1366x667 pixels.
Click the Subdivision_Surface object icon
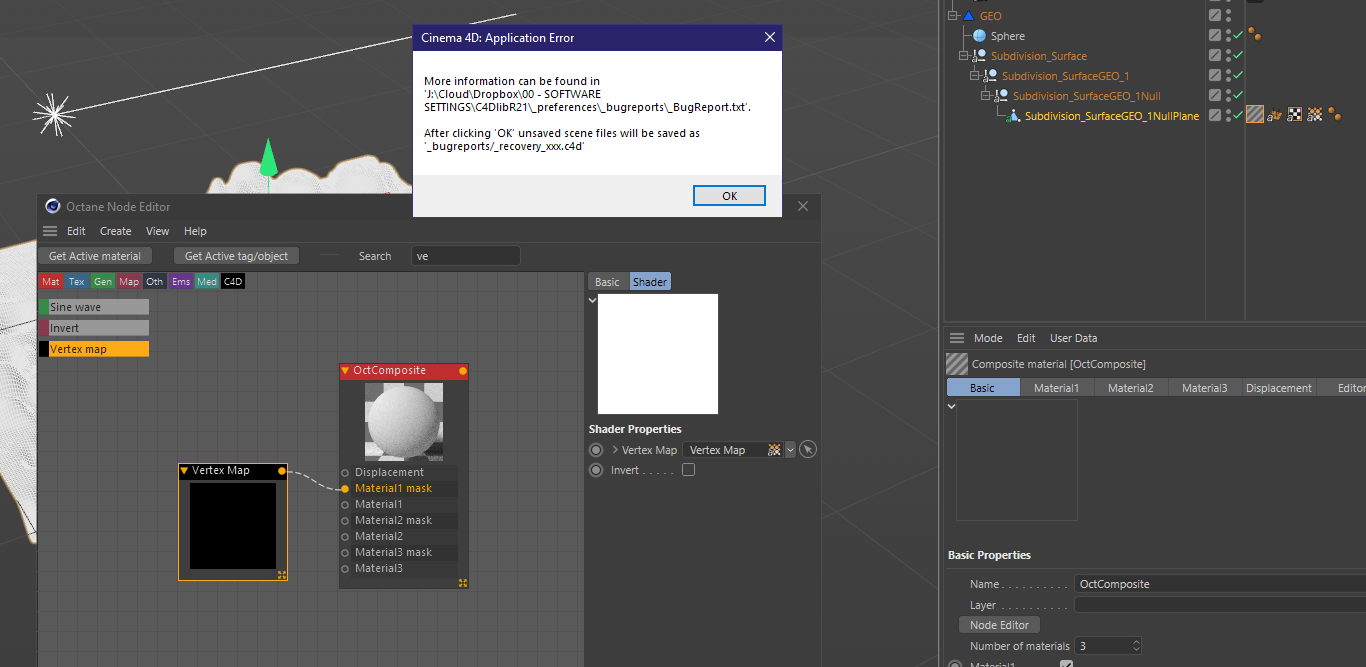click(x=980, y=56)
